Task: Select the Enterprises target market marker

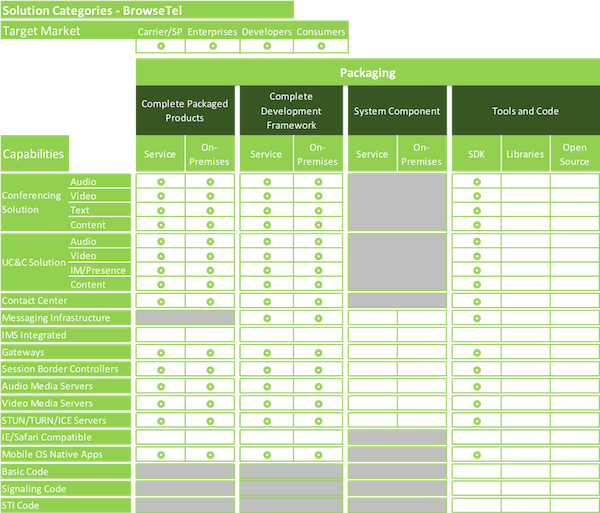Action: (214, 46)
